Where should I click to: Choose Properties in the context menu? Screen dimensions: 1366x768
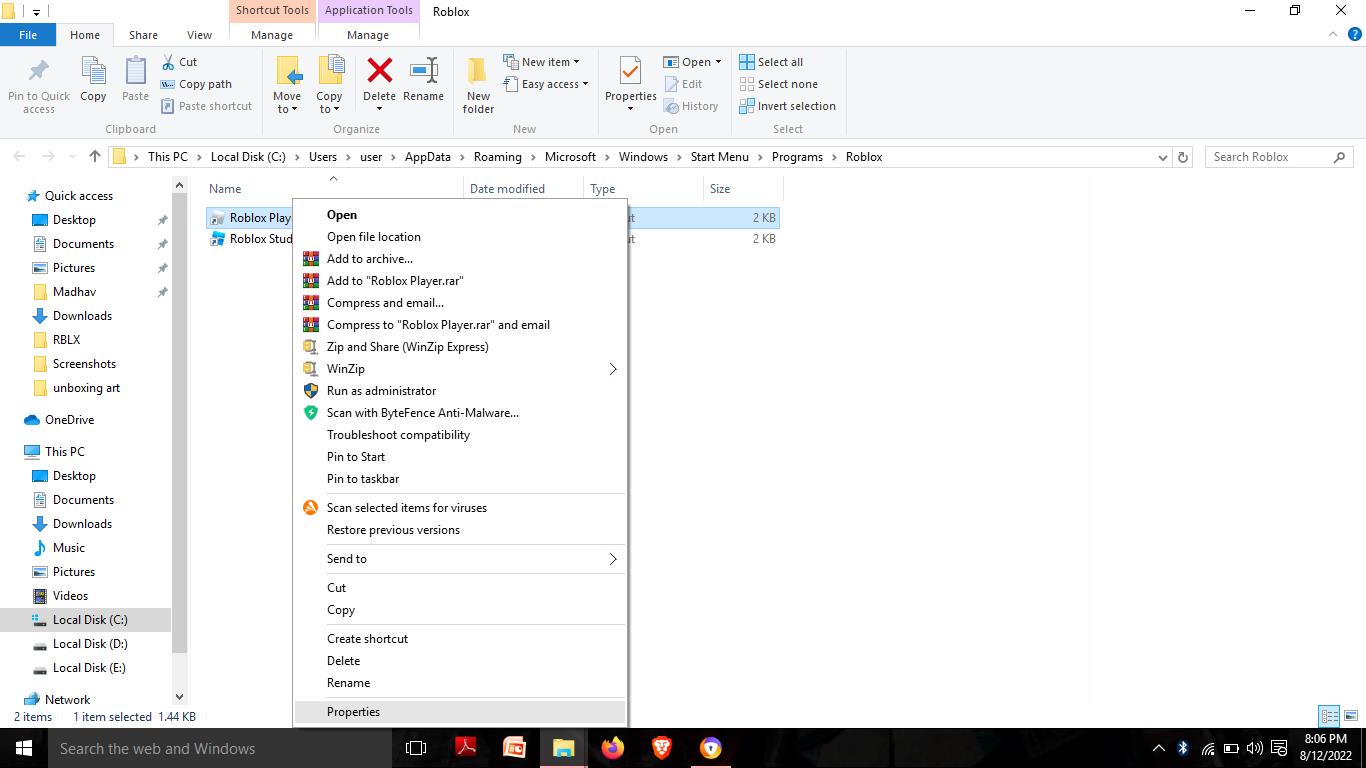(x=460, y=712)
